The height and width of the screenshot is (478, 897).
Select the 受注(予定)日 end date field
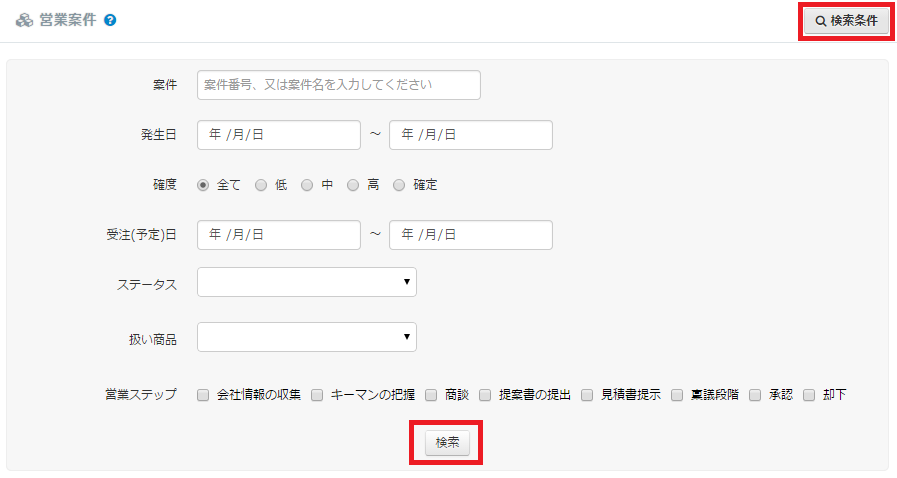(470, 235)
